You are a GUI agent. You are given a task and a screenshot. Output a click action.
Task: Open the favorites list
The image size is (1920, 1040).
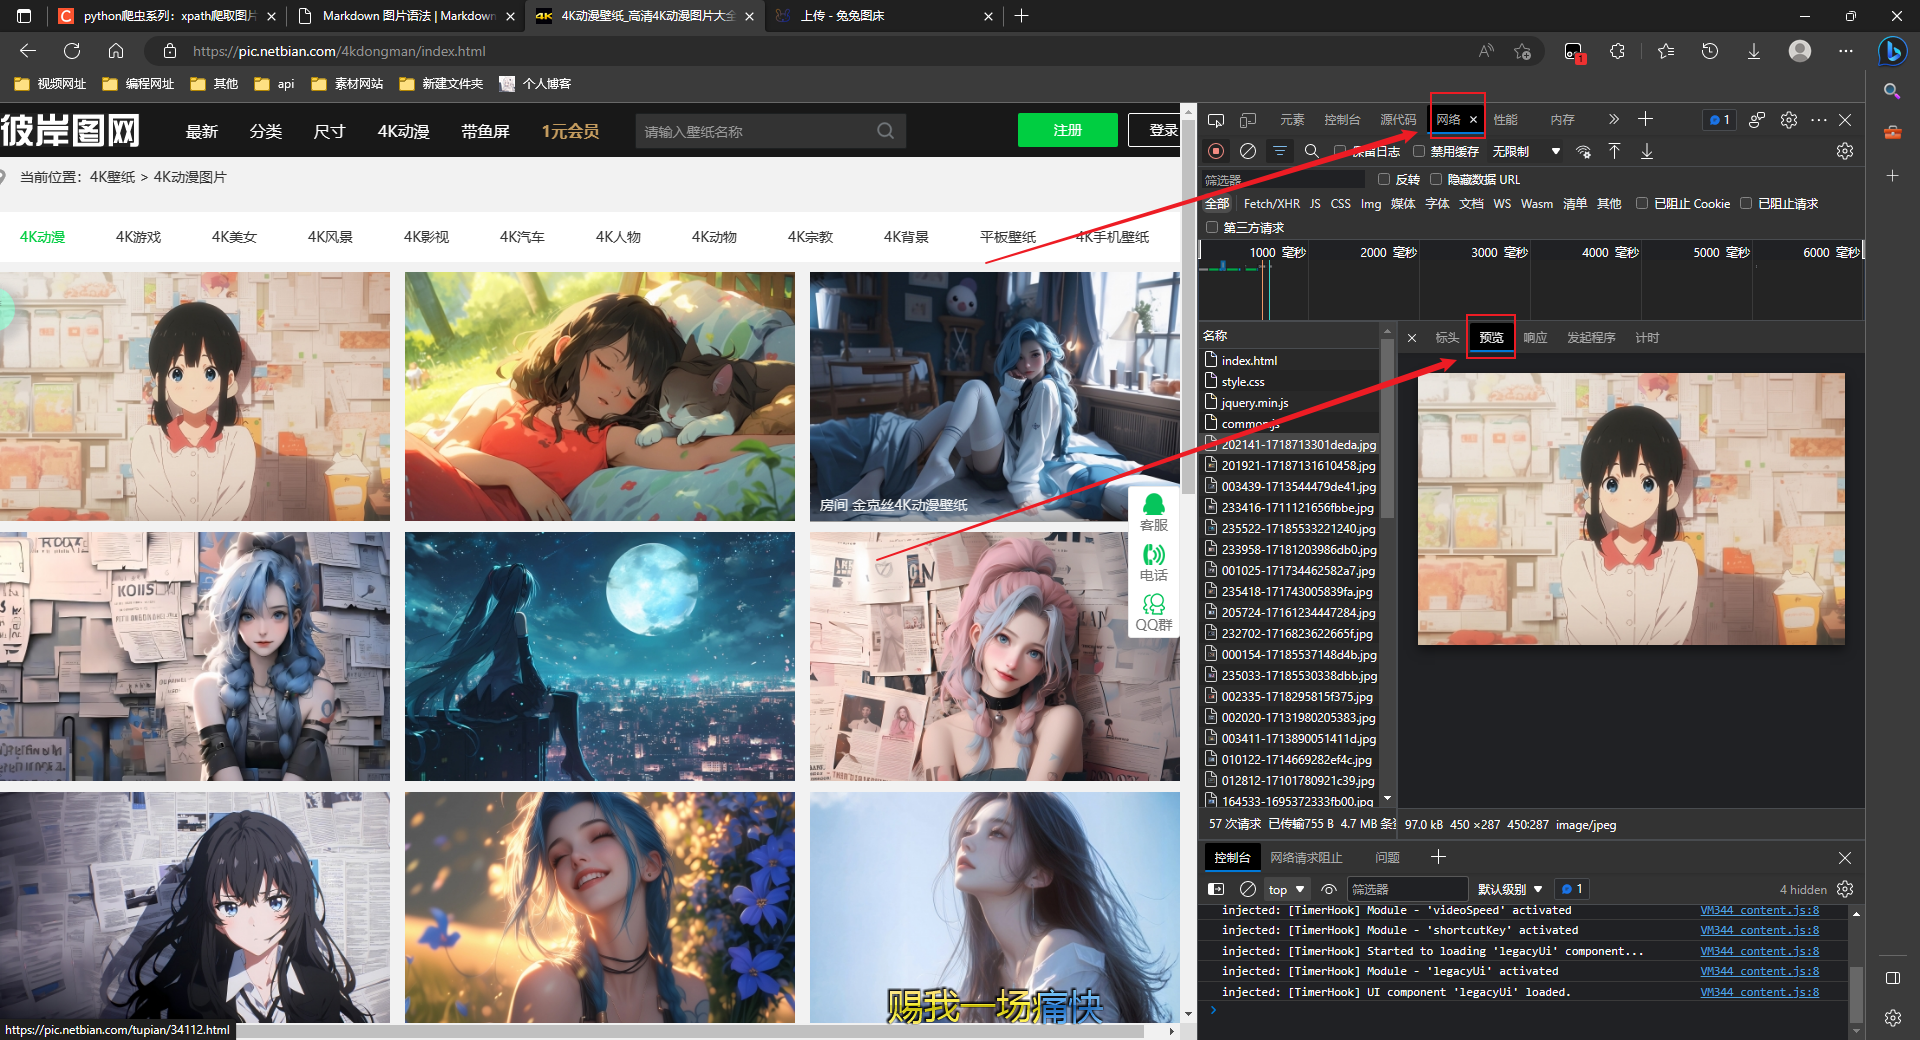(x=1666, y=51)
